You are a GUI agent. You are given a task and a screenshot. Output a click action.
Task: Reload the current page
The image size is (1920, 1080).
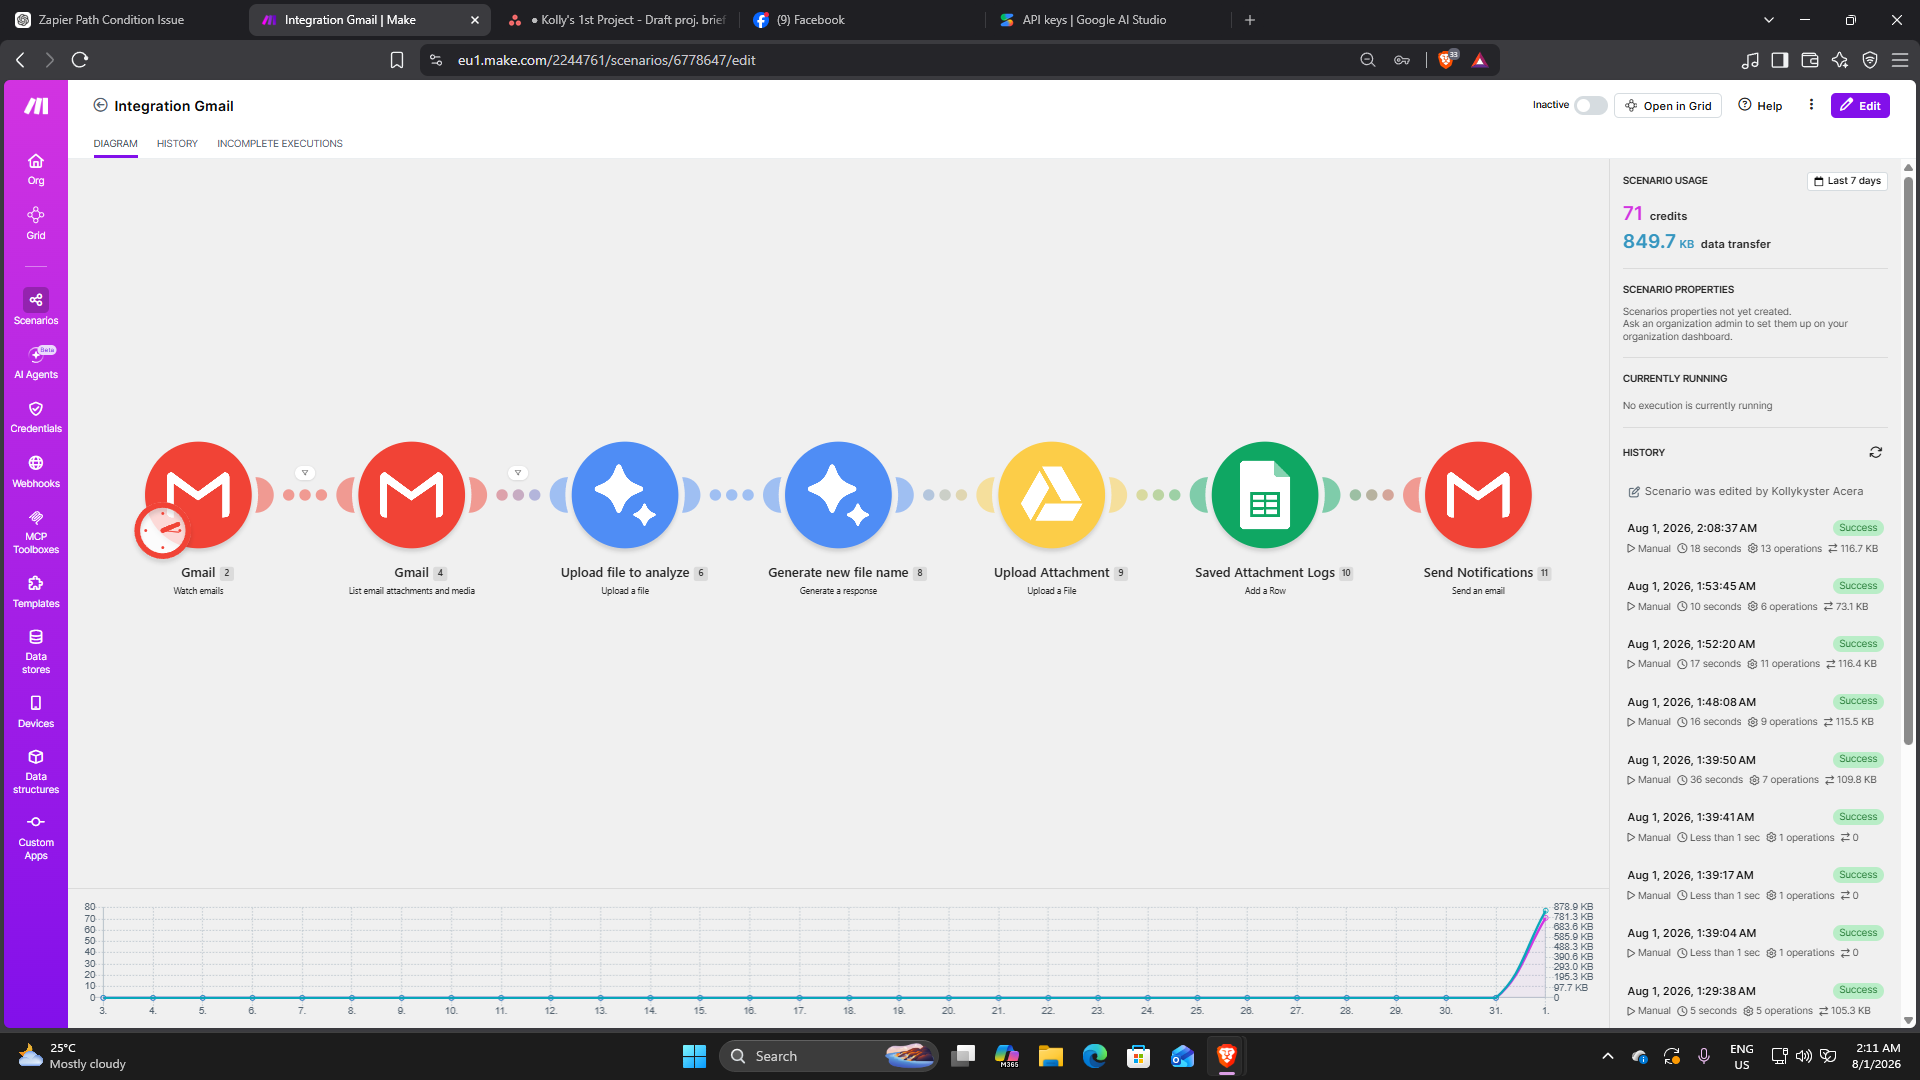(x=80, y=60)
